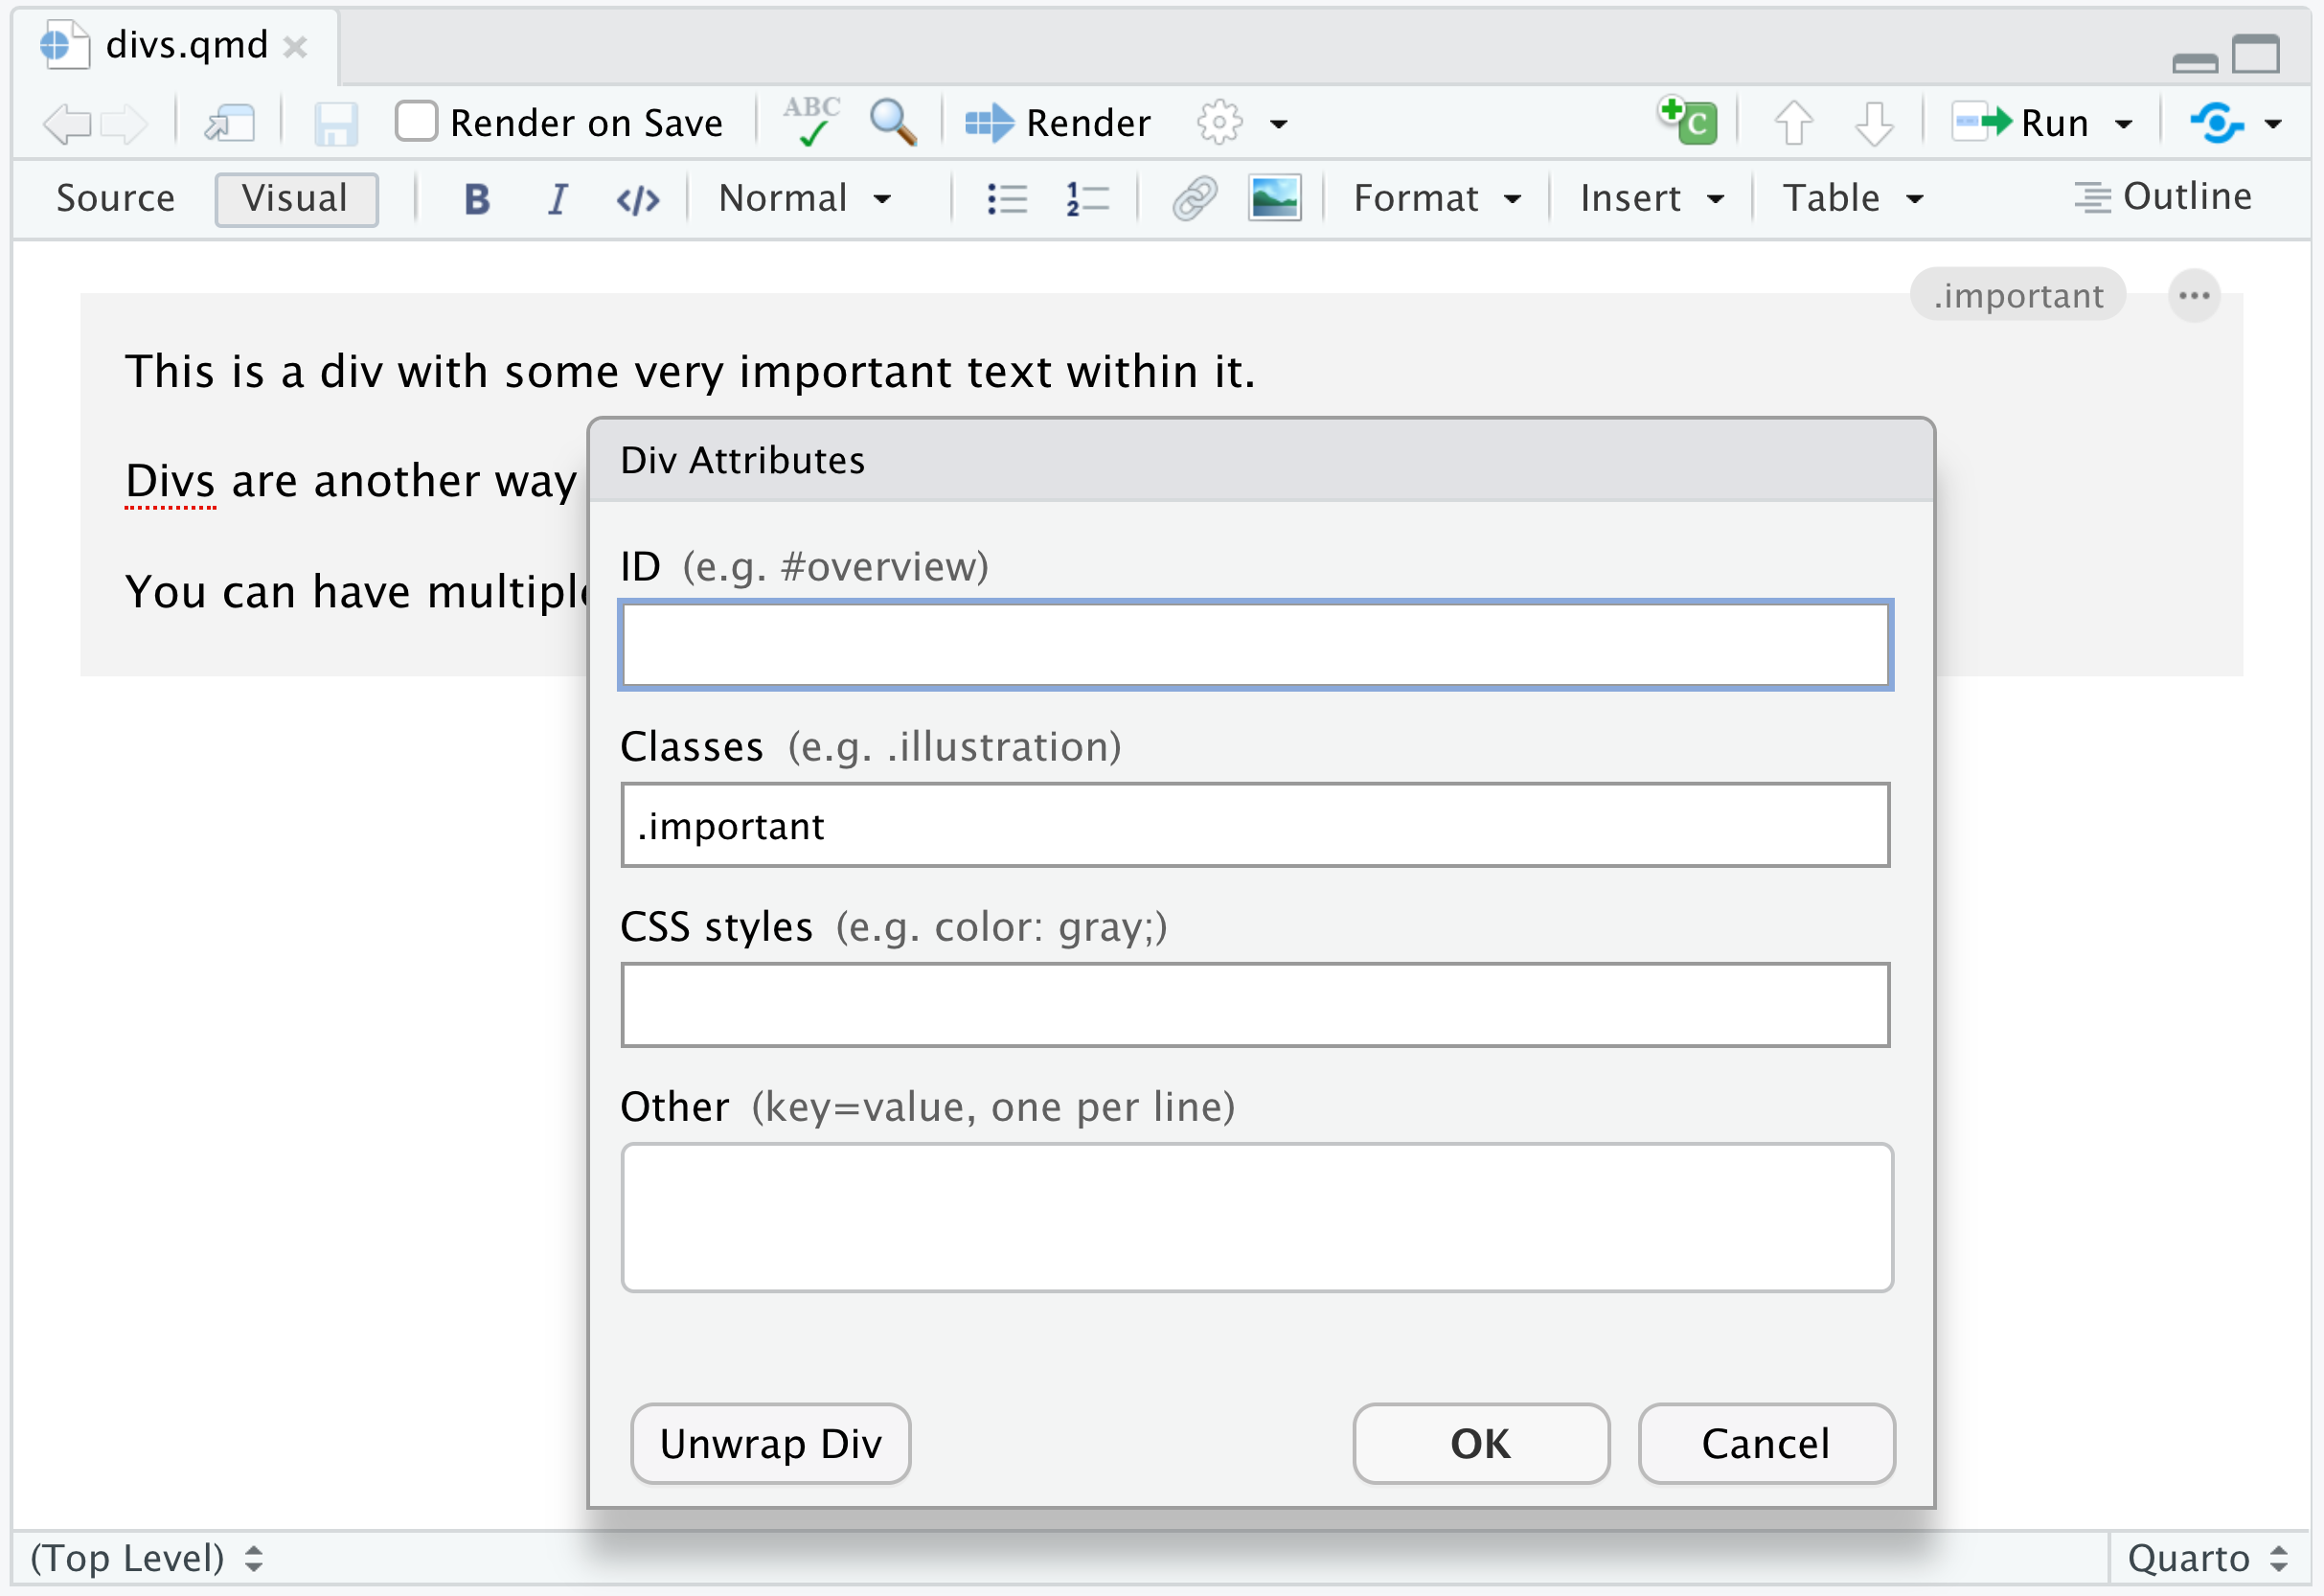Click the CSS styles input field
This screenshot has width=2324, height=1596.
[1255, 1005]
